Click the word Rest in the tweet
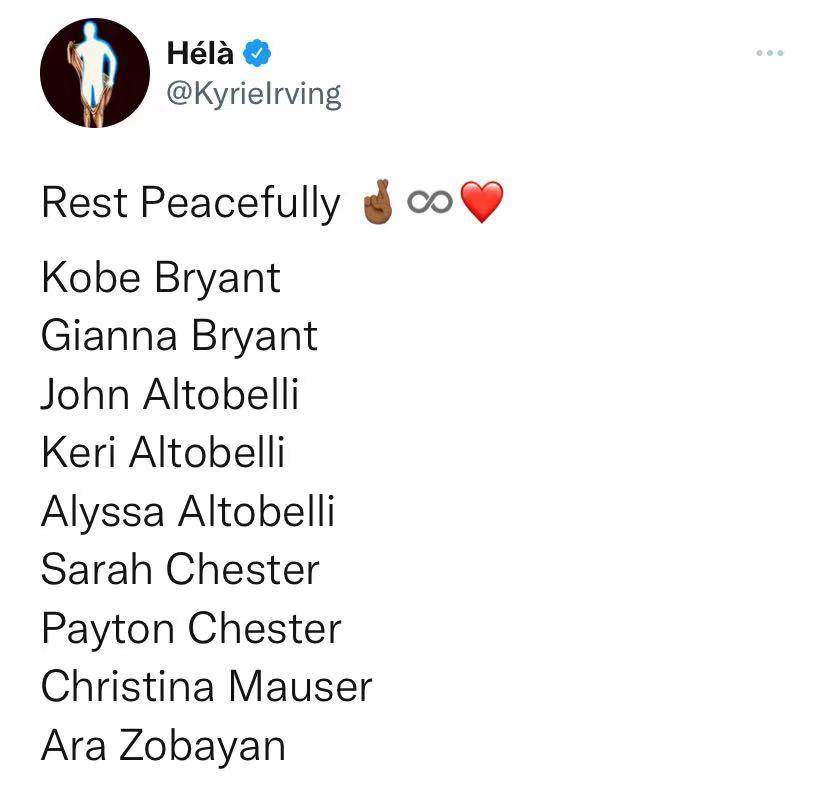Image resolution: width=828 pixels, height=794 pixels. (x=84, y=202)
